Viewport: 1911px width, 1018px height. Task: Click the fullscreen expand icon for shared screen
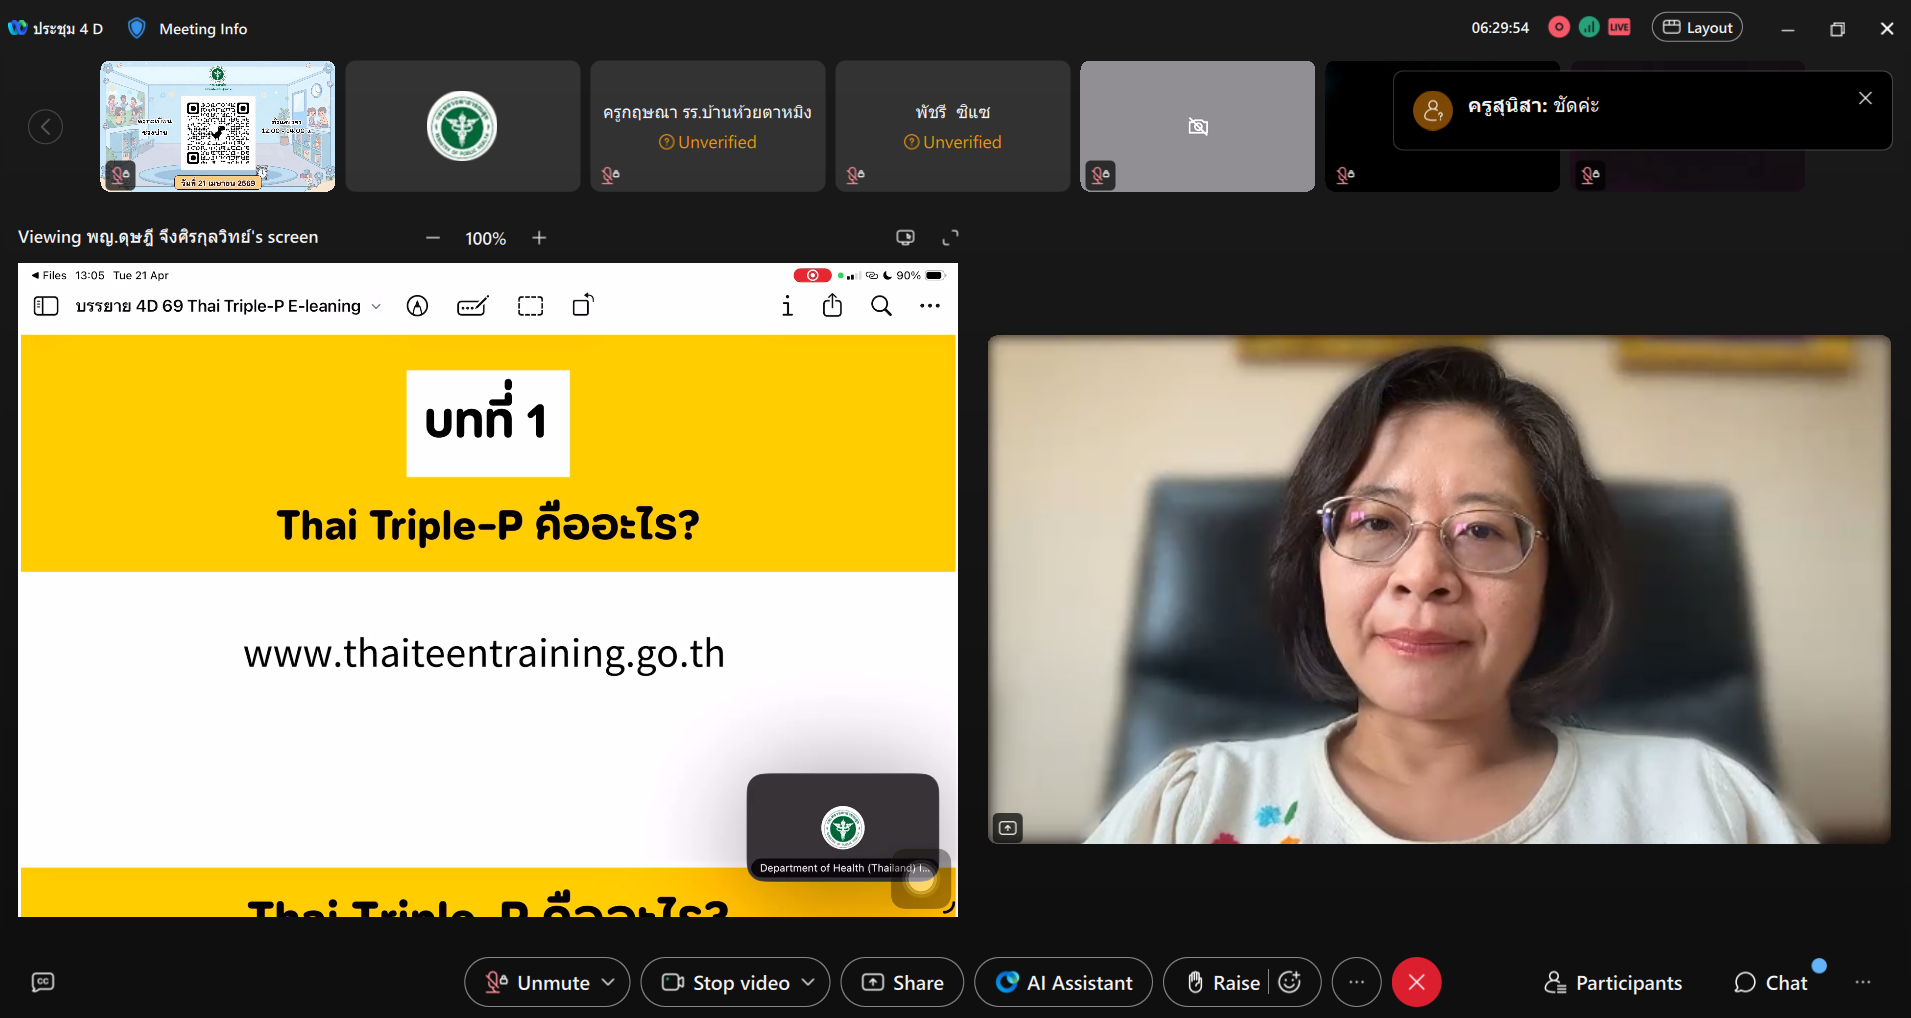coord(950,237)
